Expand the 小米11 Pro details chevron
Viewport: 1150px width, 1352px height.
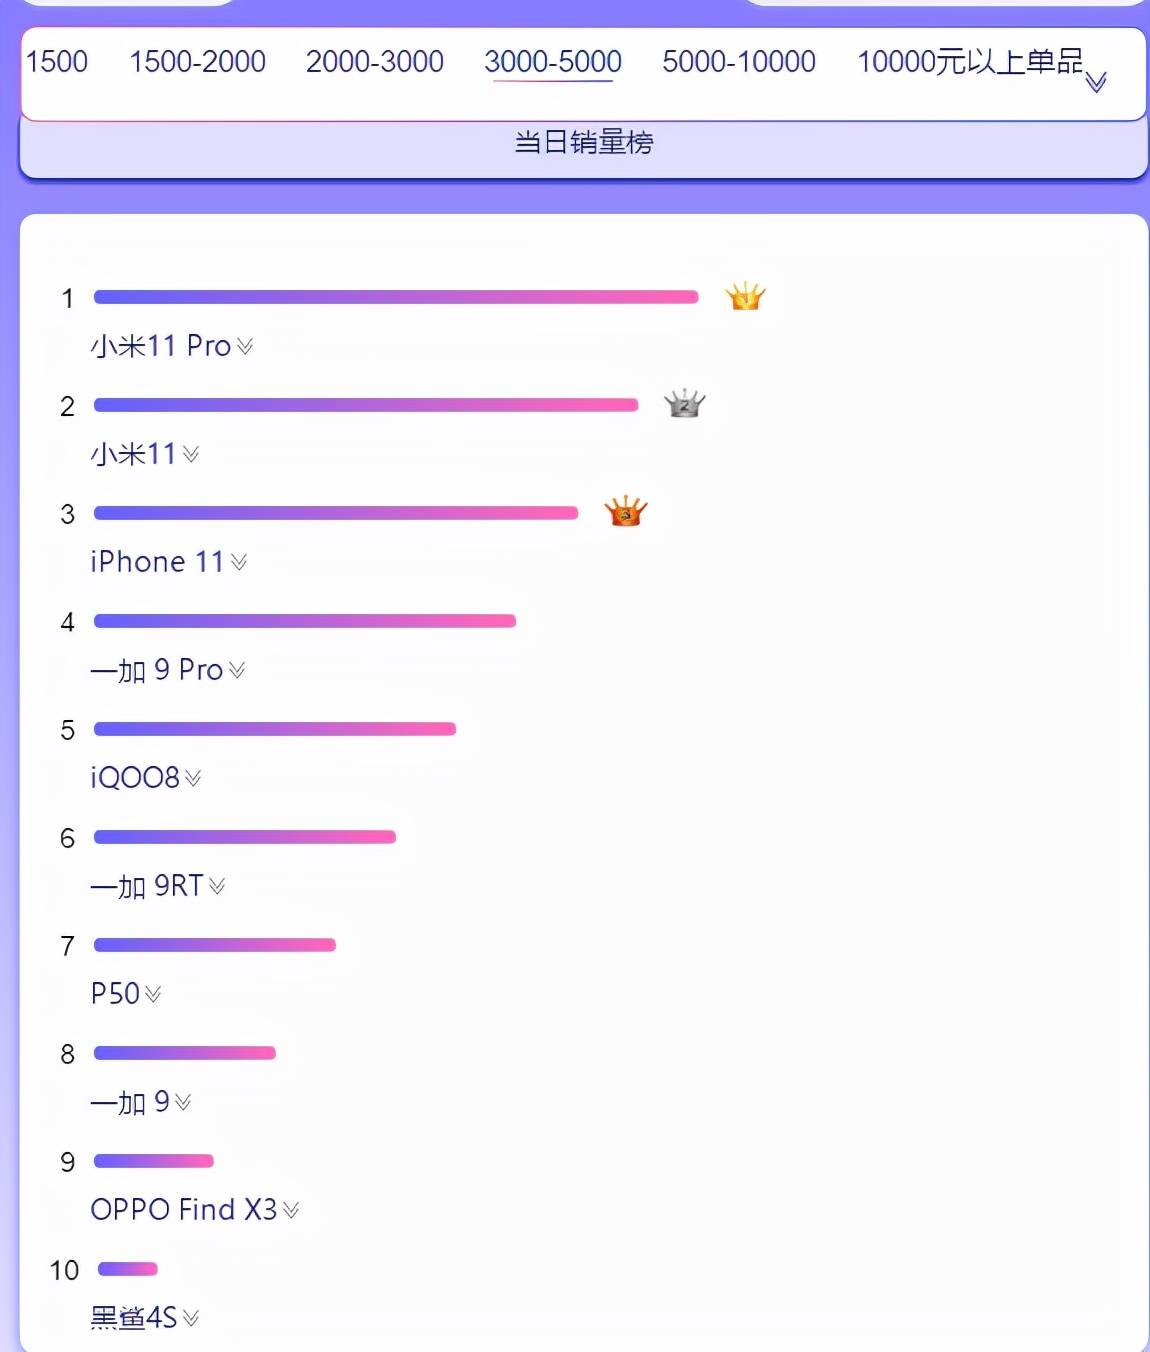coord(245,346)
